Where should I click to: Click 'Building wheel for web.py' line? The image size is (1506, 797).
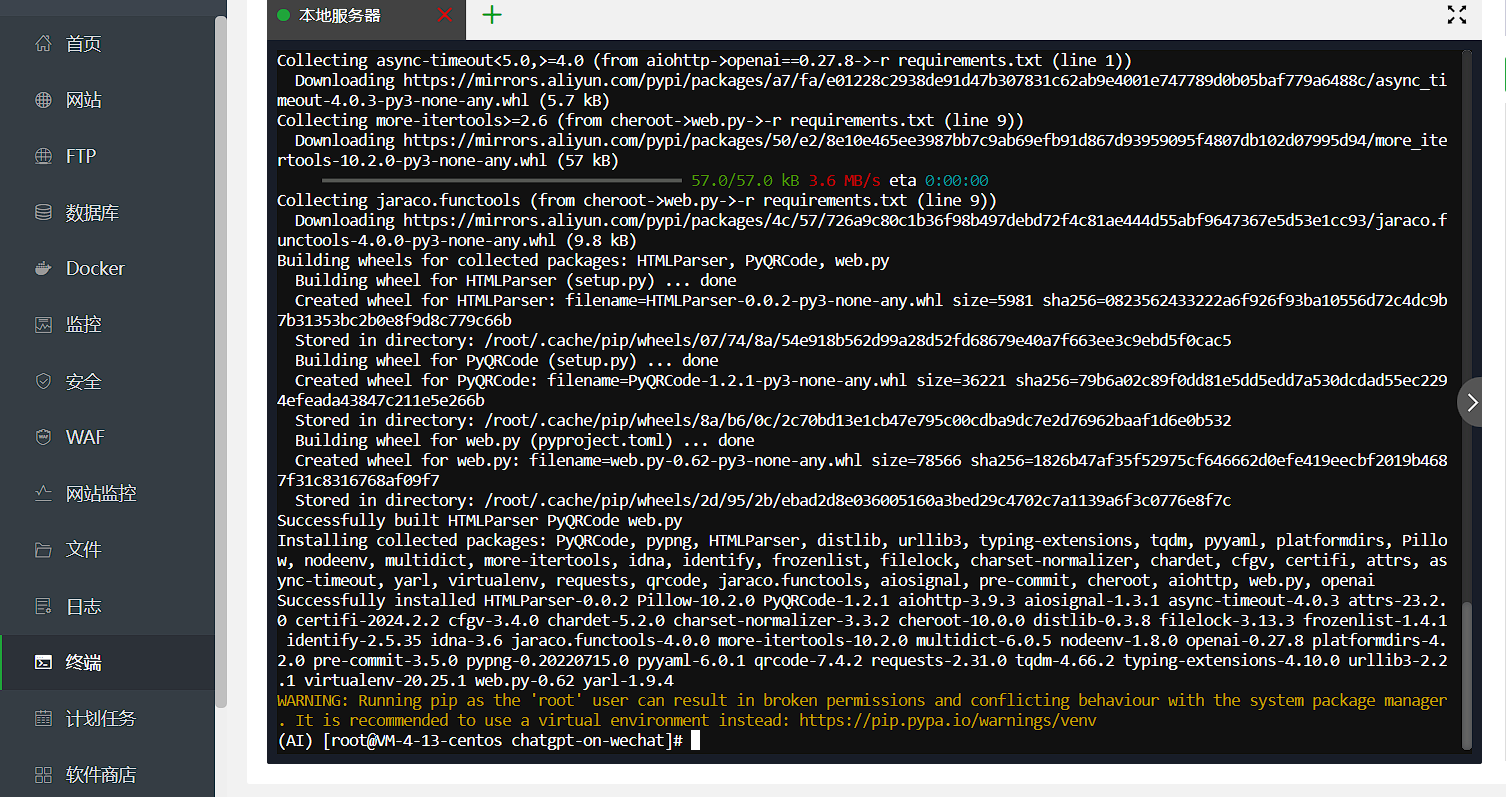point(525,441)
